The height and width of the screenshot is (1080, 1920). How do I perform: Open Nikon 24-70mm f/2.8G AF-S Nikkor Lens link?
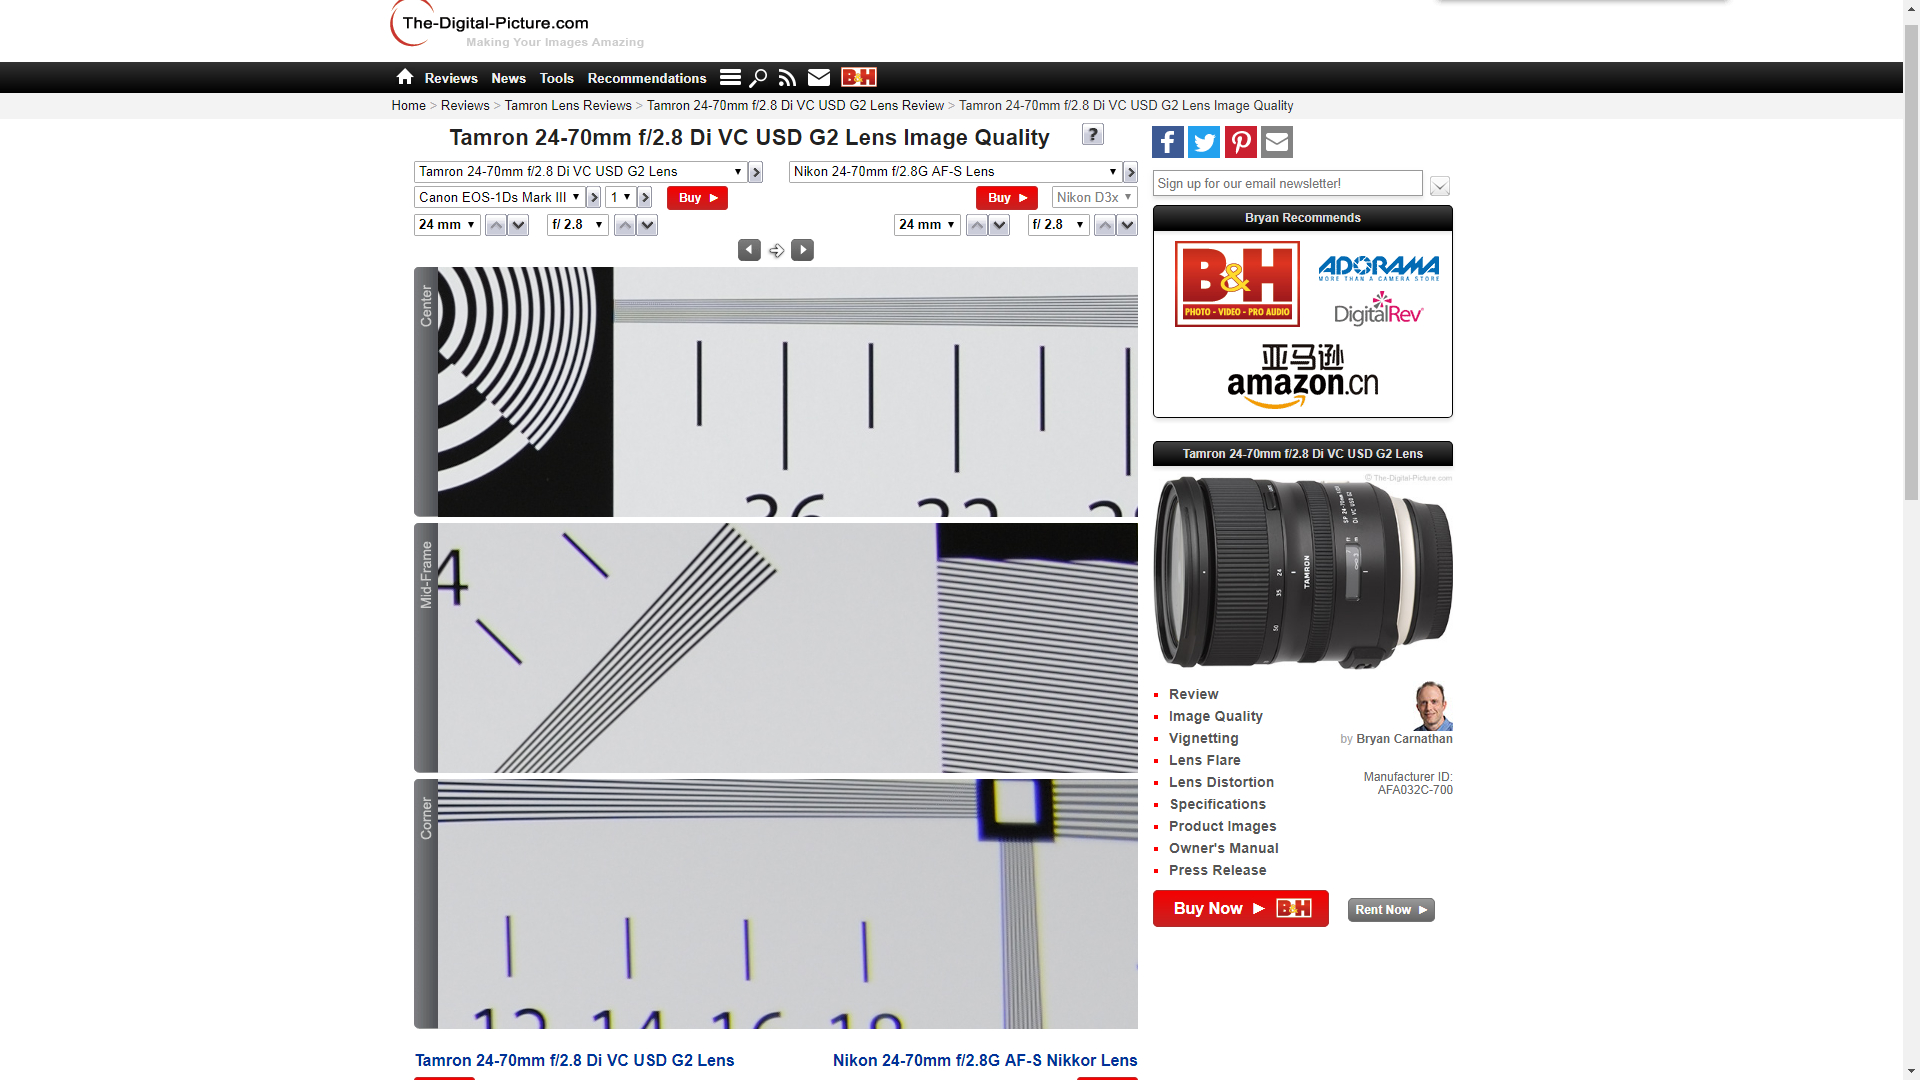click(985, 1060)
